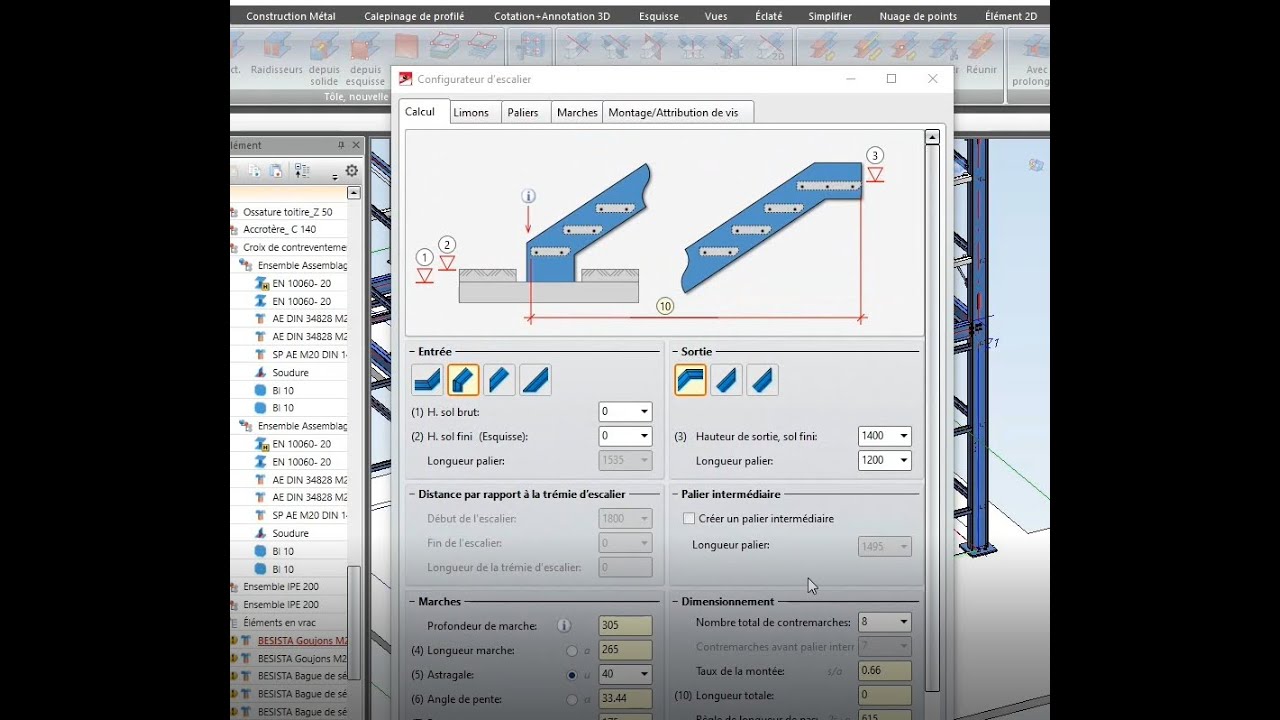Collapse the Dimensionnement section
Viewport: 1280px width, 720px height.
675,602
